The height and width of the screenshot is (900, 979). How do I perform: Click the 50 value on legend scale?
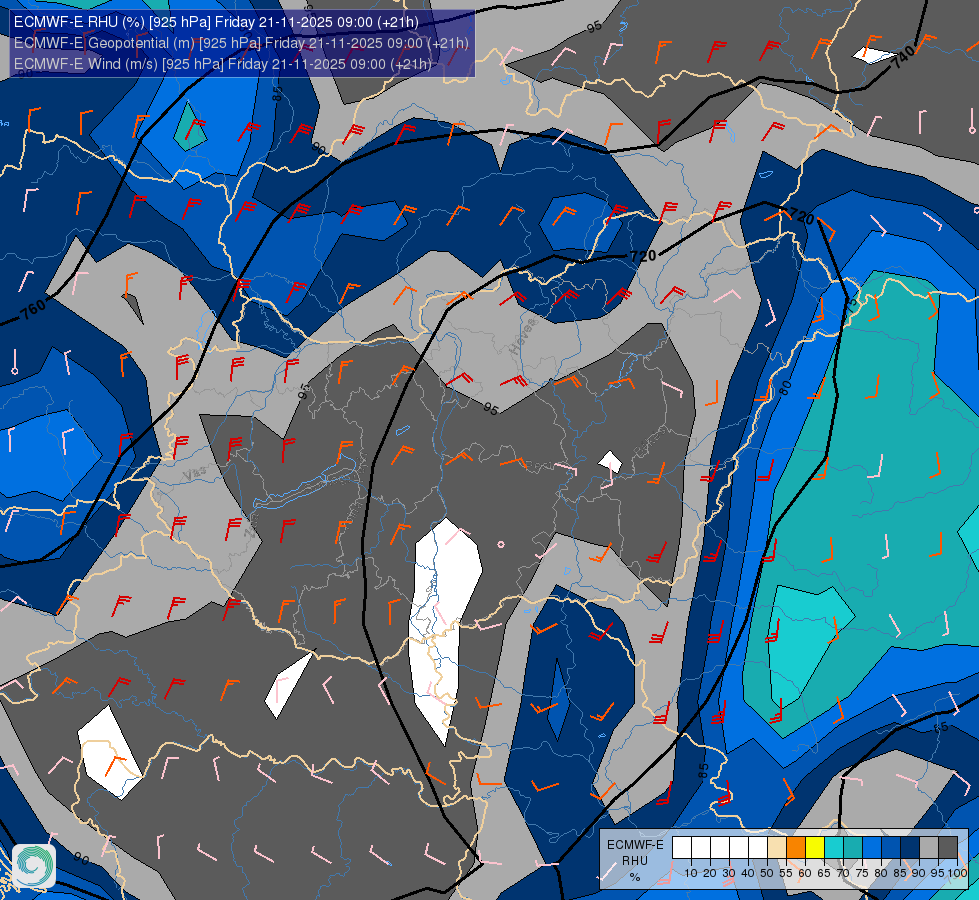767,873
